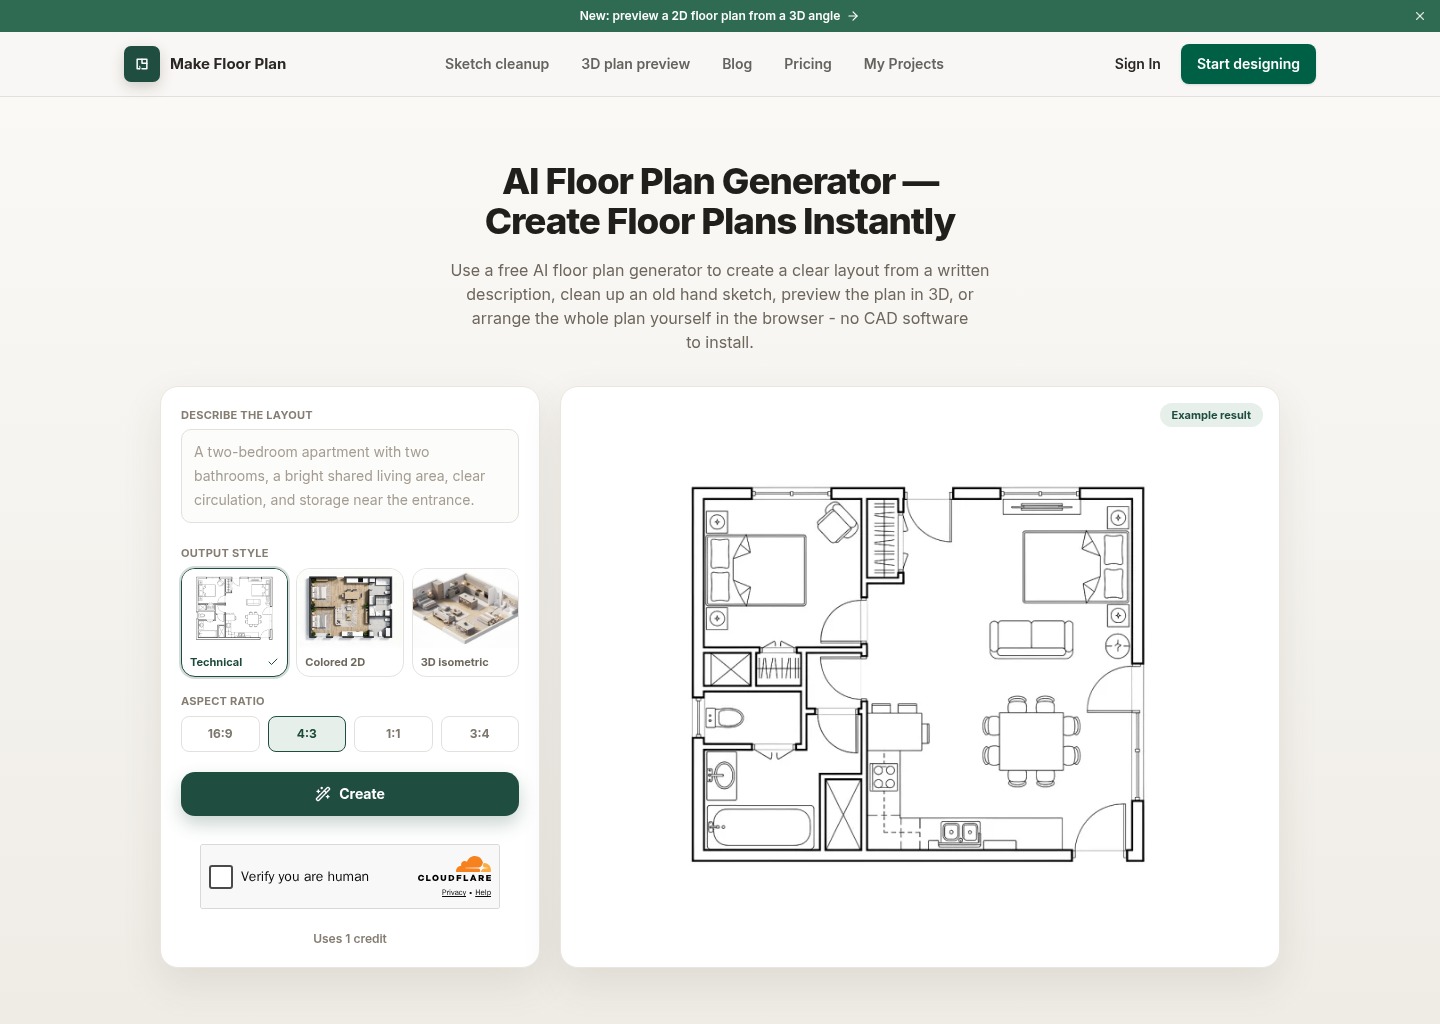
Task: Click the Example result badge
Action: 1211,415
